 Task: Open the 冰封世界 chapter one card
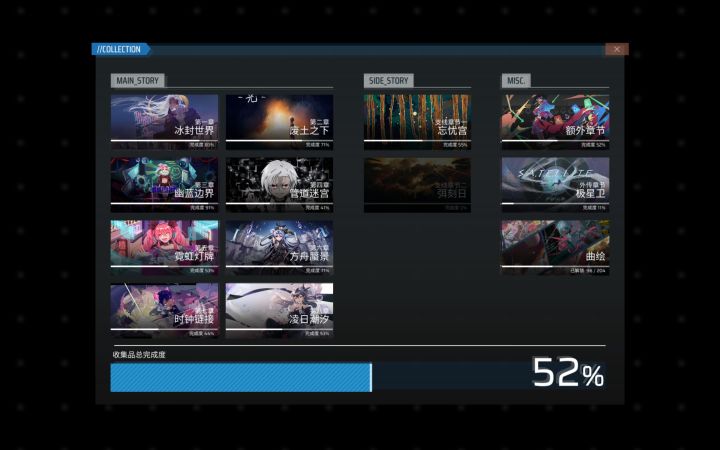164,122
